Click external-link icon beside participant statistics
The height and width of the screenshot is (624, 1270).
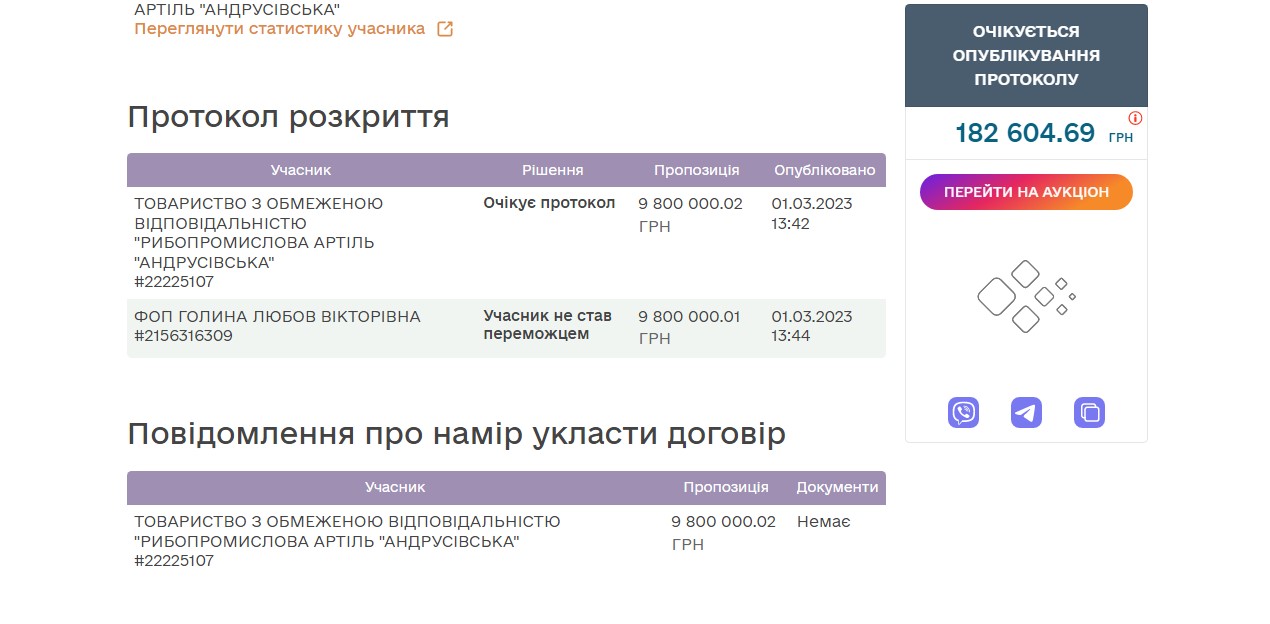click(445, 29)
